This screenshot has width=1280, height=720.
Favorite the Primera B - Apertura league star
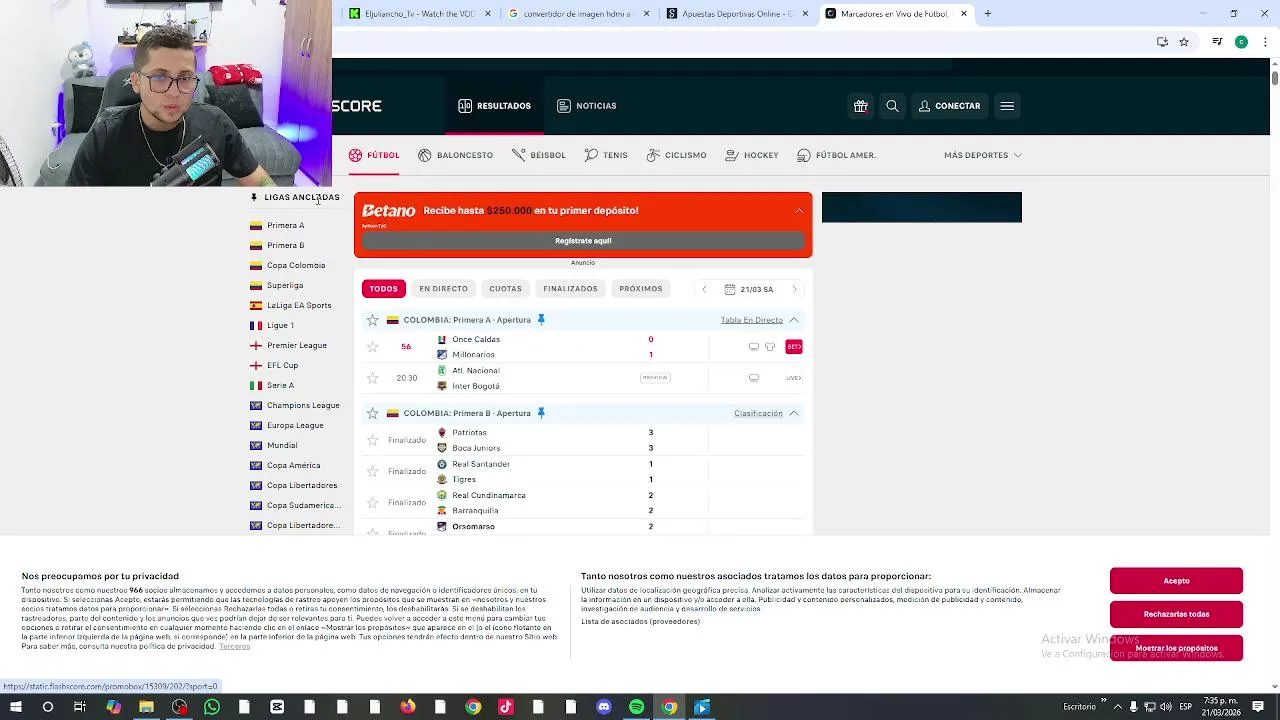(x=373, y=413)
